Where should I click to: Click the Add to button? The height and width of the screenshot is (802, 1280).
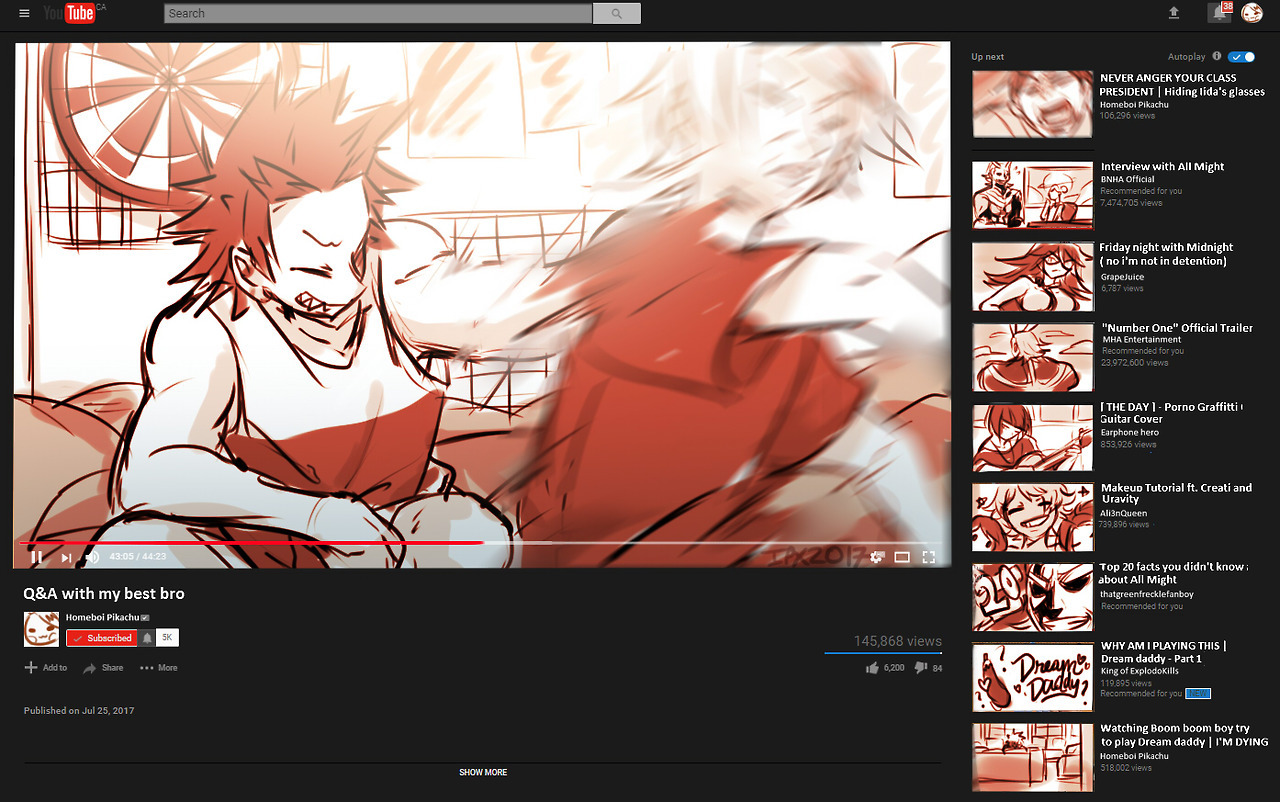[46, 667]
